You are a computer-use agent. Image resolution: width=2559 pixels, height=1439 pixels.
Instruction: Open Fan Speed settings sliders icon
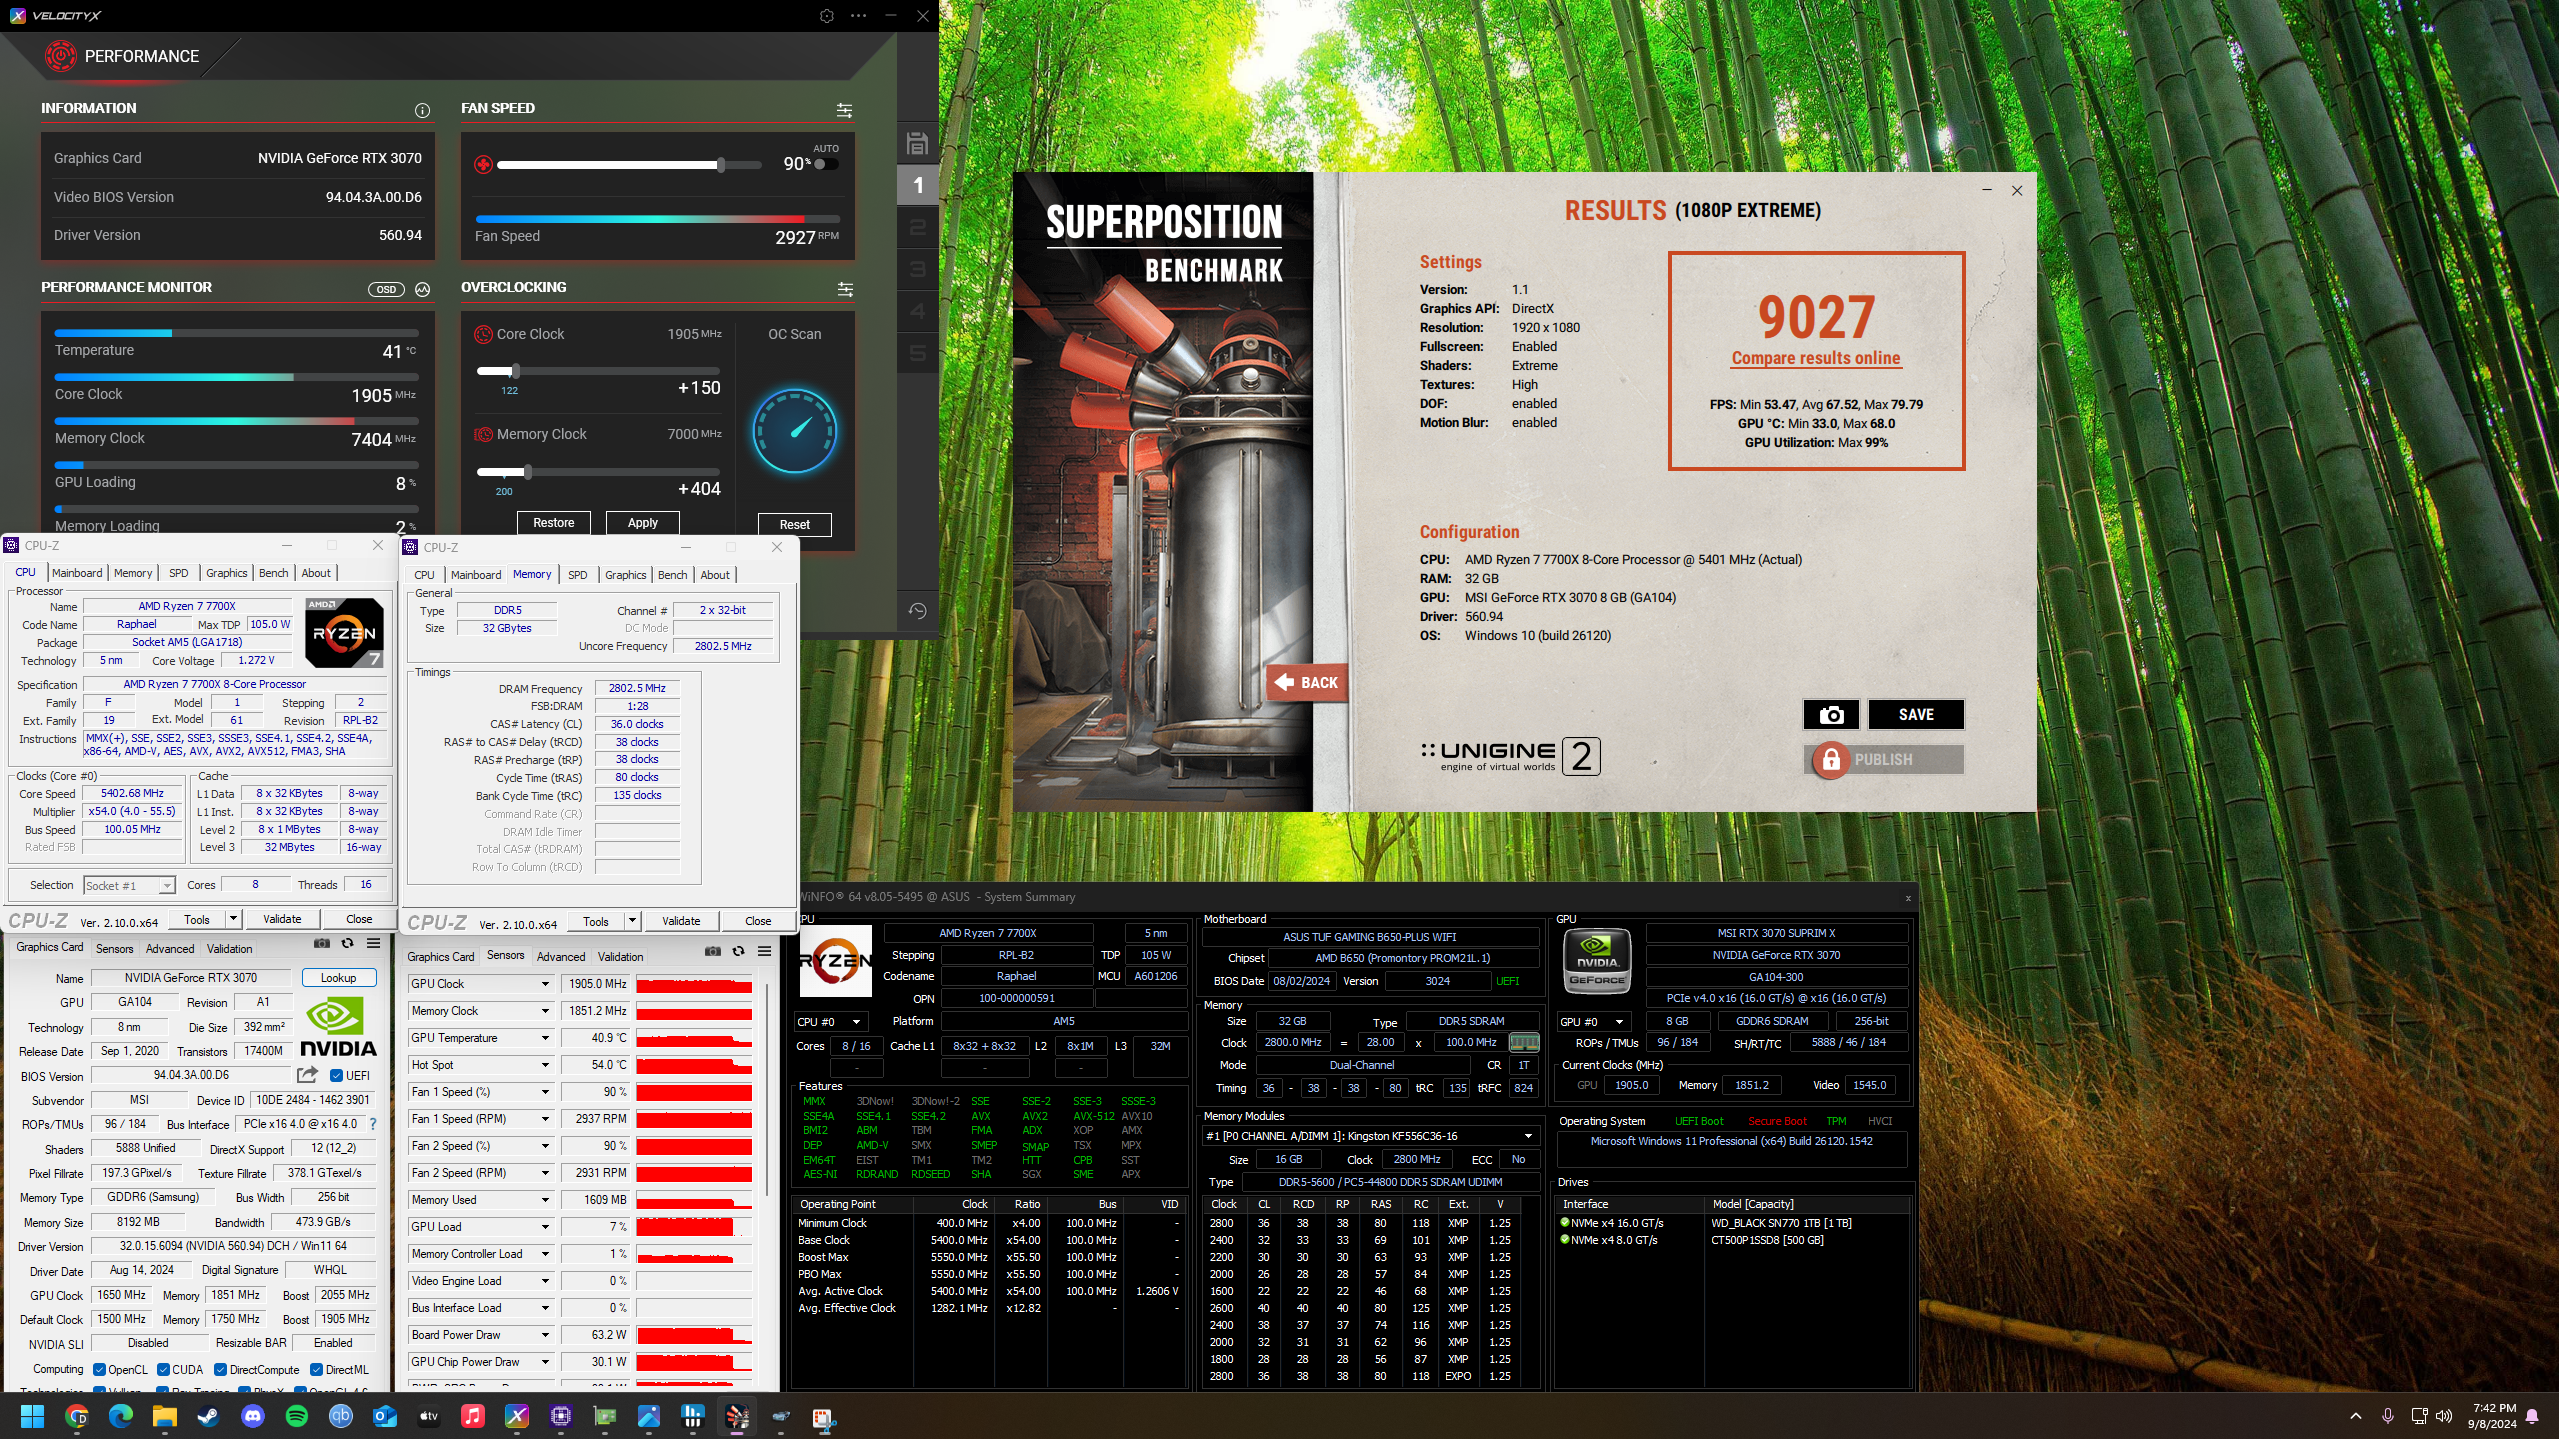coord(844,110)
